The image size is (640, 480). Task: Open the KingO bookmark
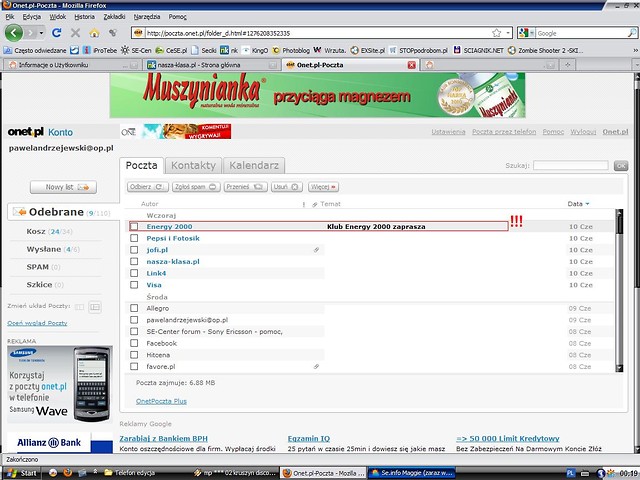255,50
